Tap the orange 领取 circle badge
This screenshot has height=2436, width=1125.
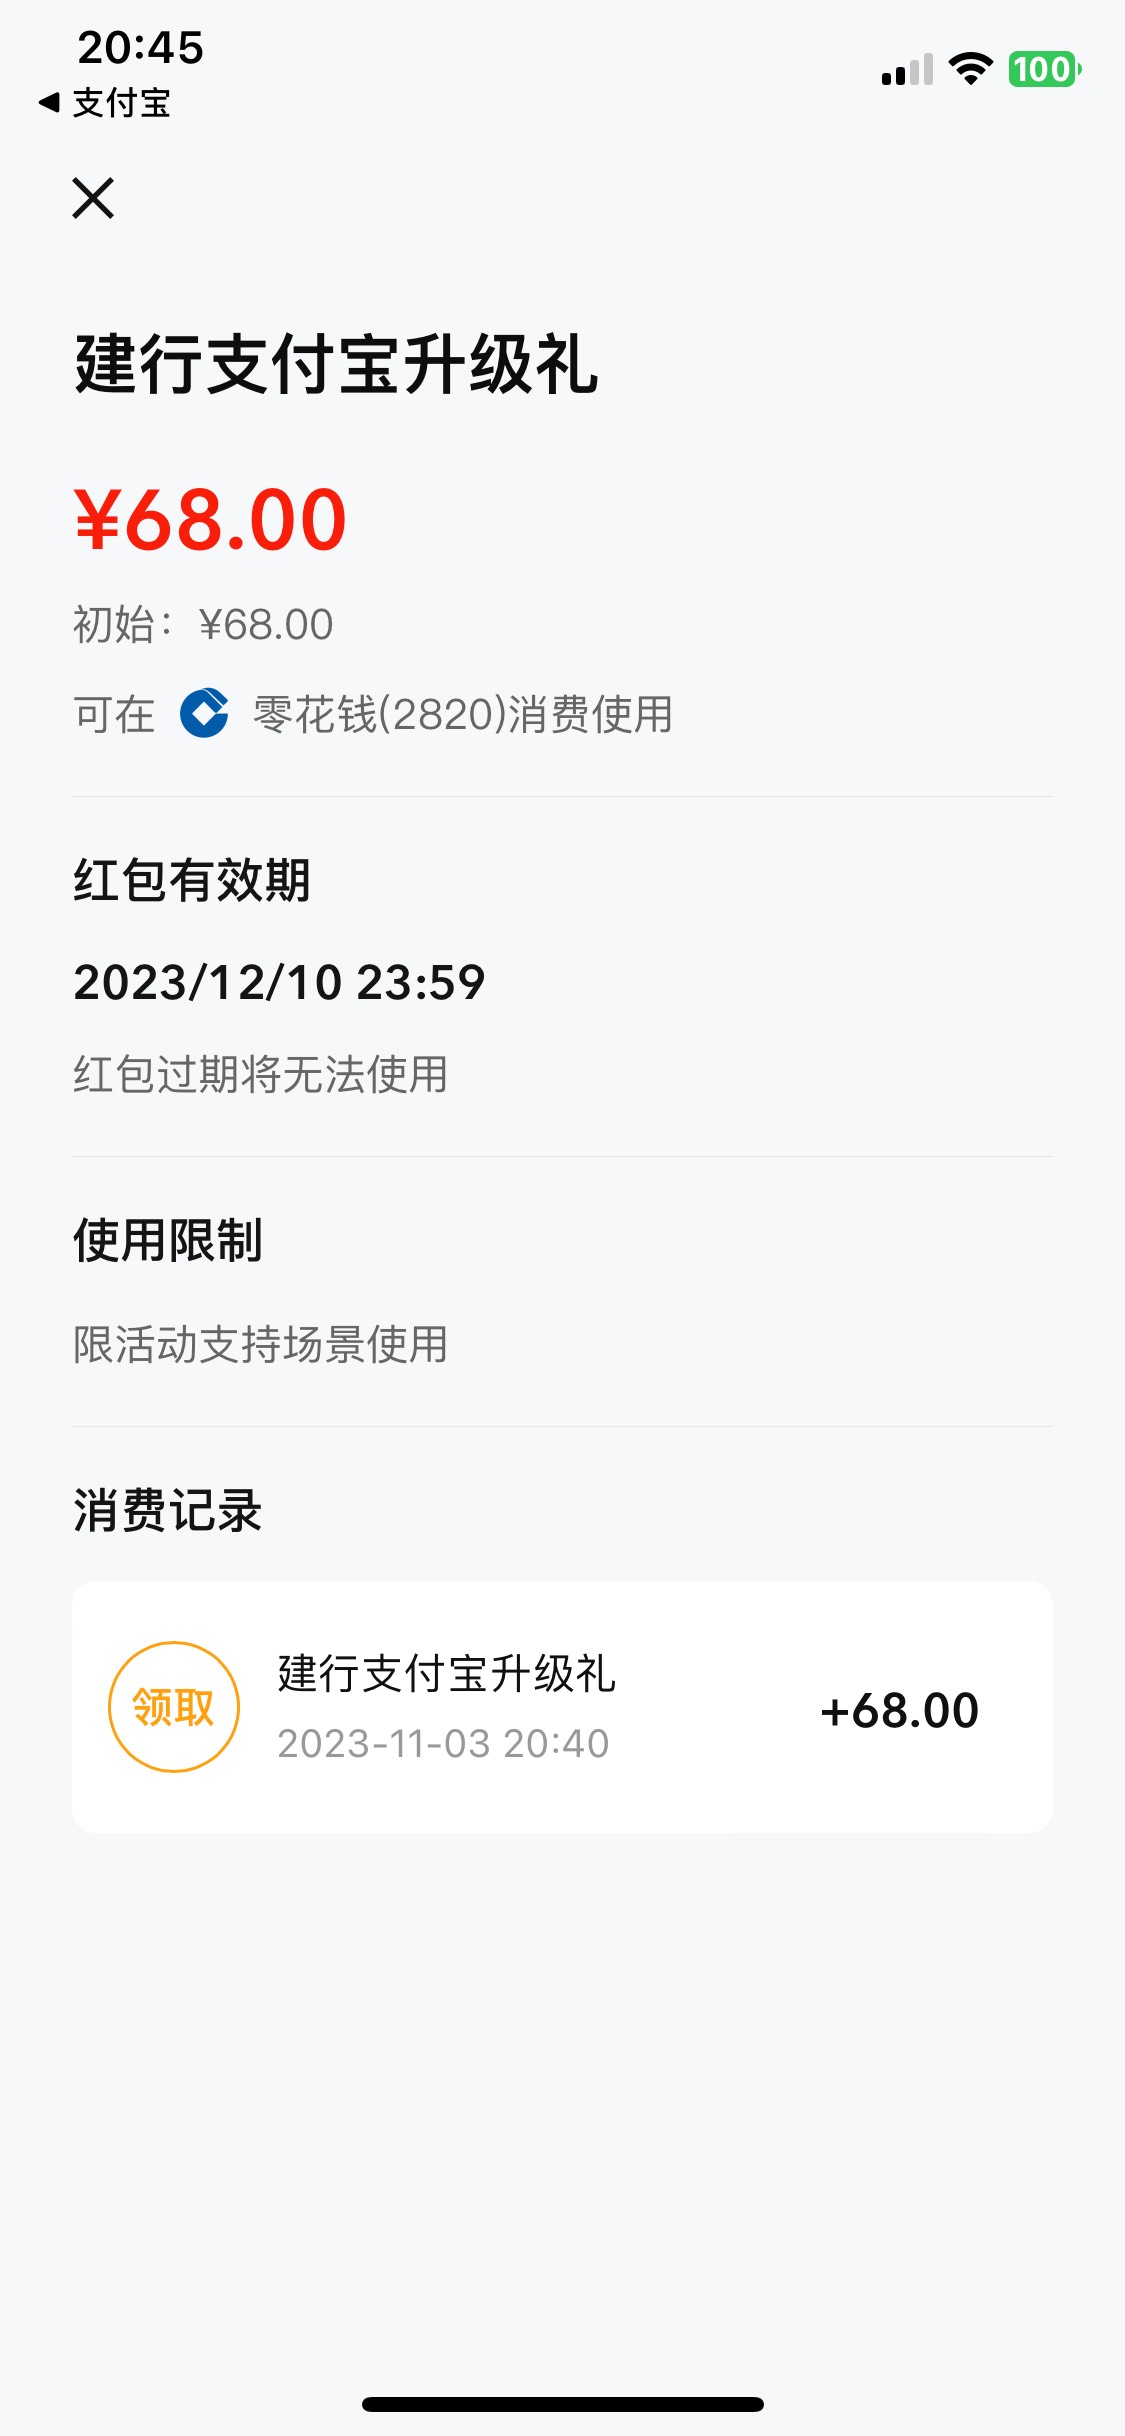(174, 1707)
